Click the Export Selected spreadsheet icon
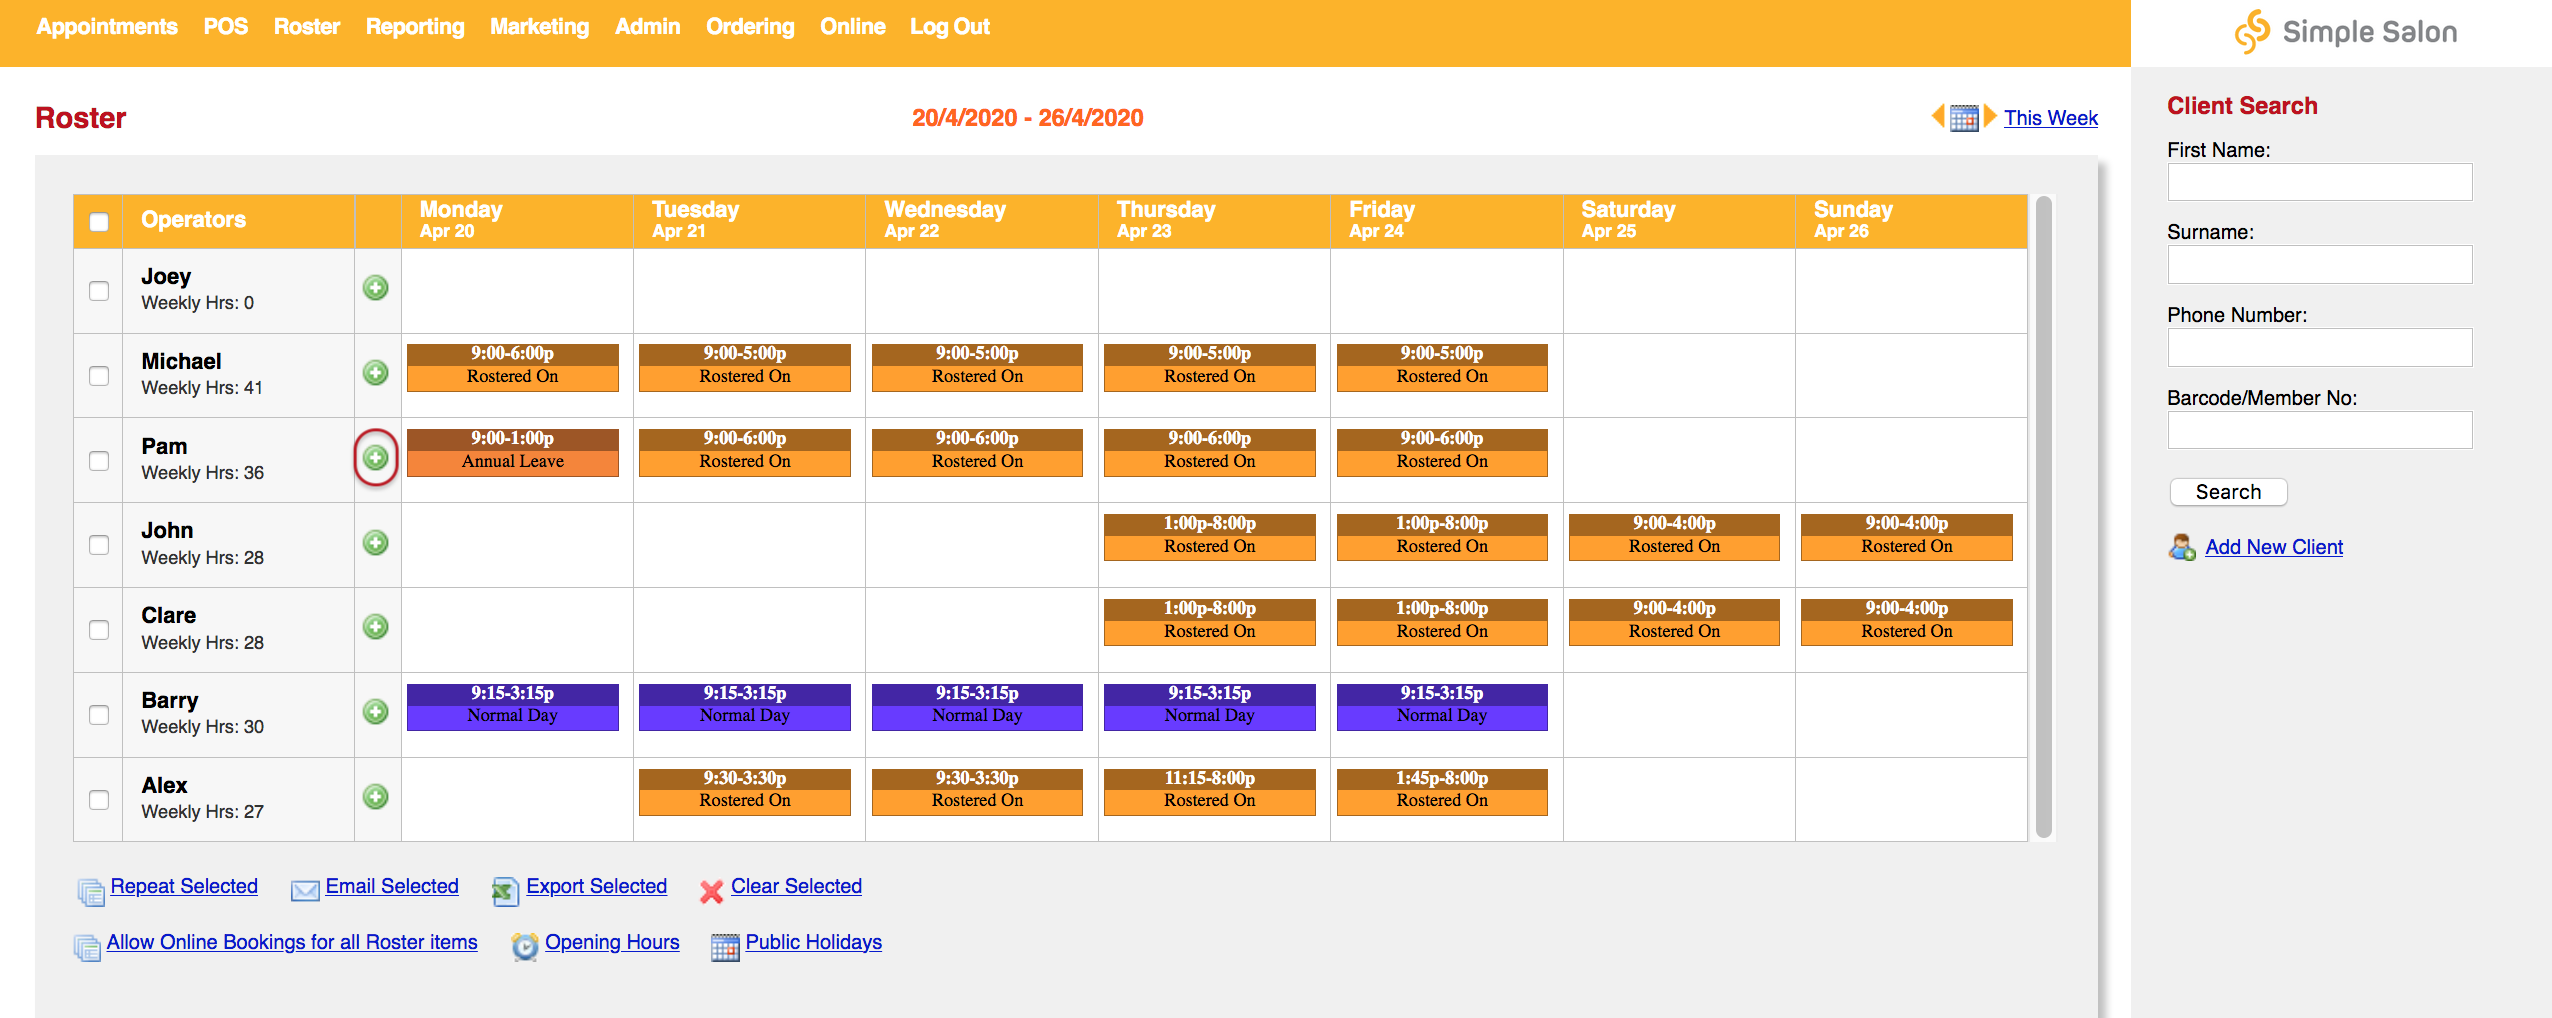 coord(506,889)
